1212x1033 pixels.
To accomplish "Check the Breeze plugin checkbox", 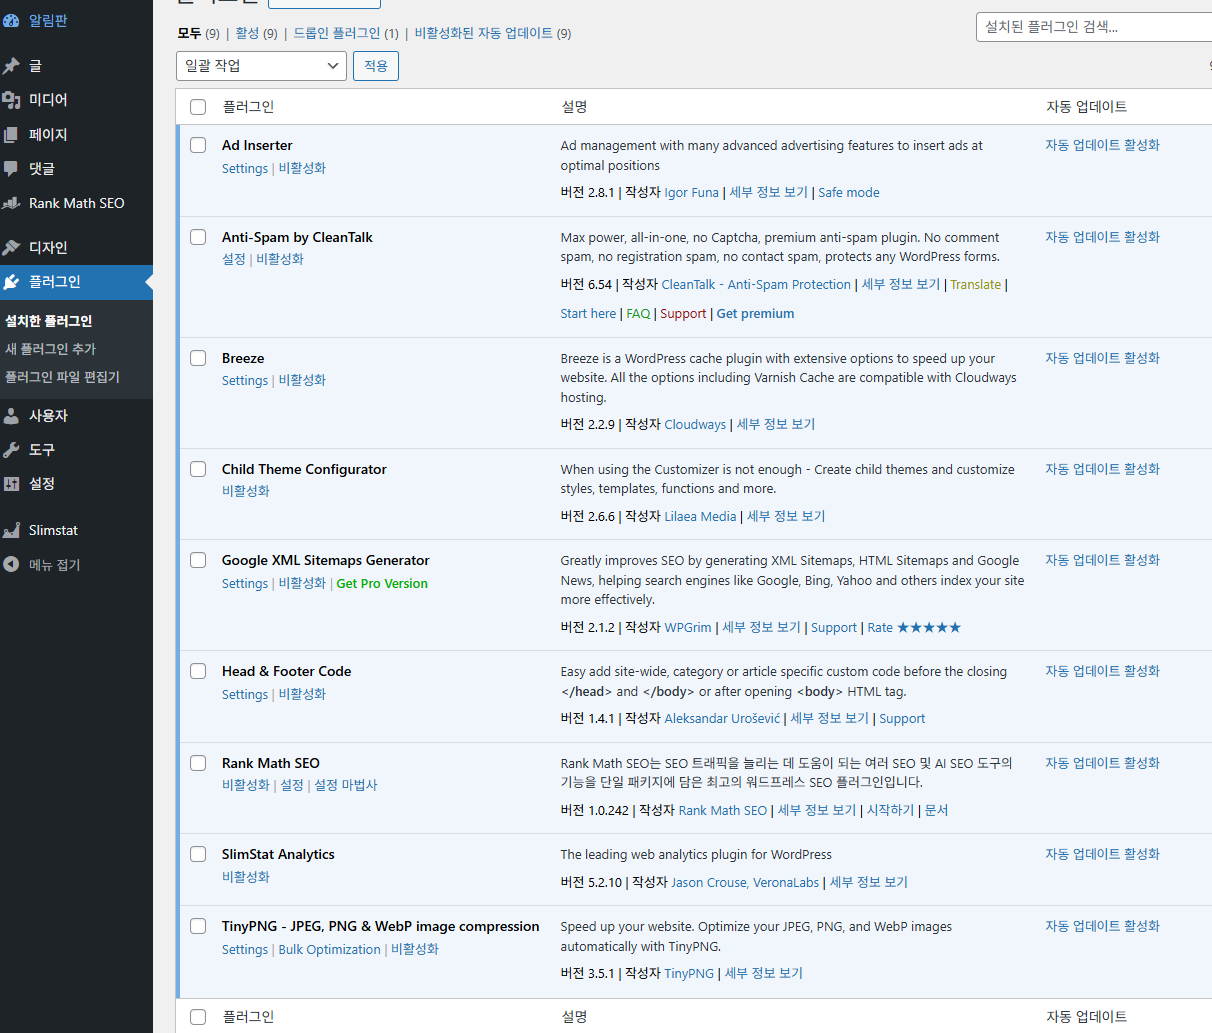I will [x=198, y=358].
